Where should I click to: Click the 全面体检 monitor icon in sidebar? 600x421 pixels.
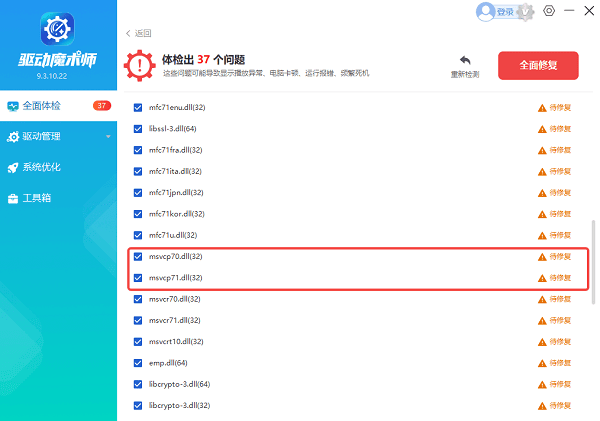coord(13,106)
